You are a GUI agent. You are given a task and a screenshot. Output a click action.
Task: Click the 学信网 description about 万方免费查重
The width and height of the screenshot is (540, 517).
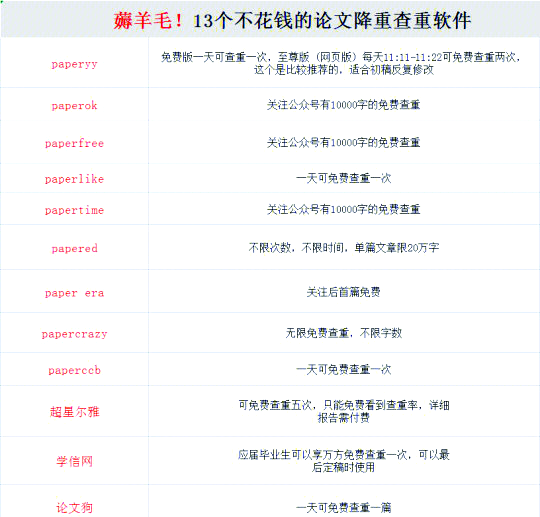coord(343,461)
